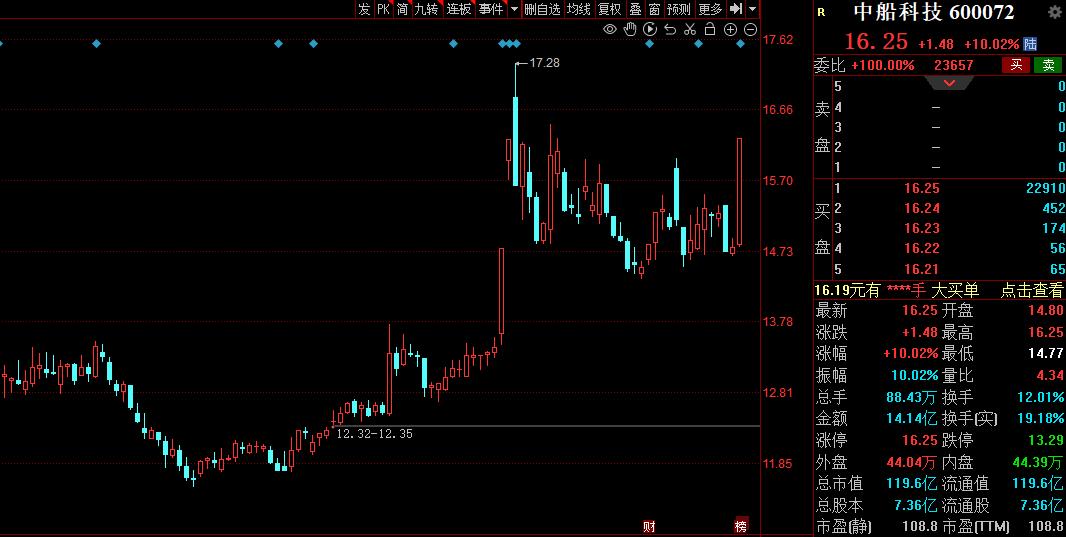Click the green 卖 sell button
Viewport: 1066px width, 537px height.
tap(1047, 65)
